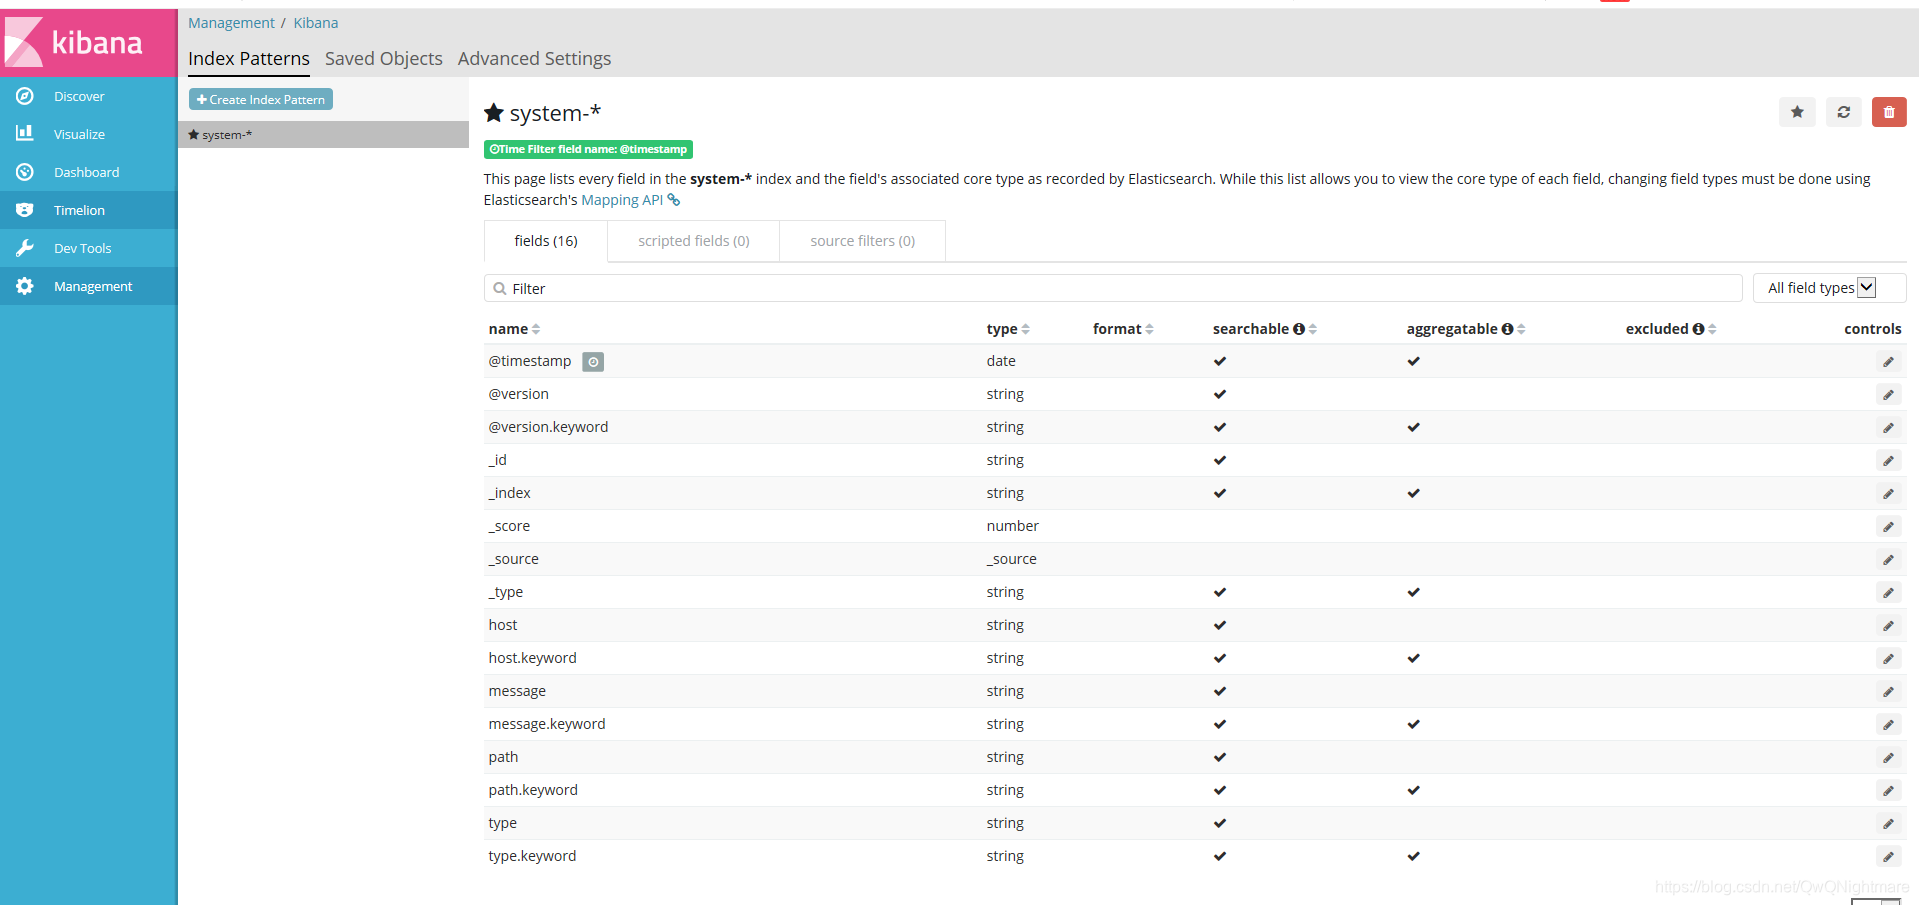Refresh the field list button
This screenshot has height=905, width=1919.
coord(1843,112)
